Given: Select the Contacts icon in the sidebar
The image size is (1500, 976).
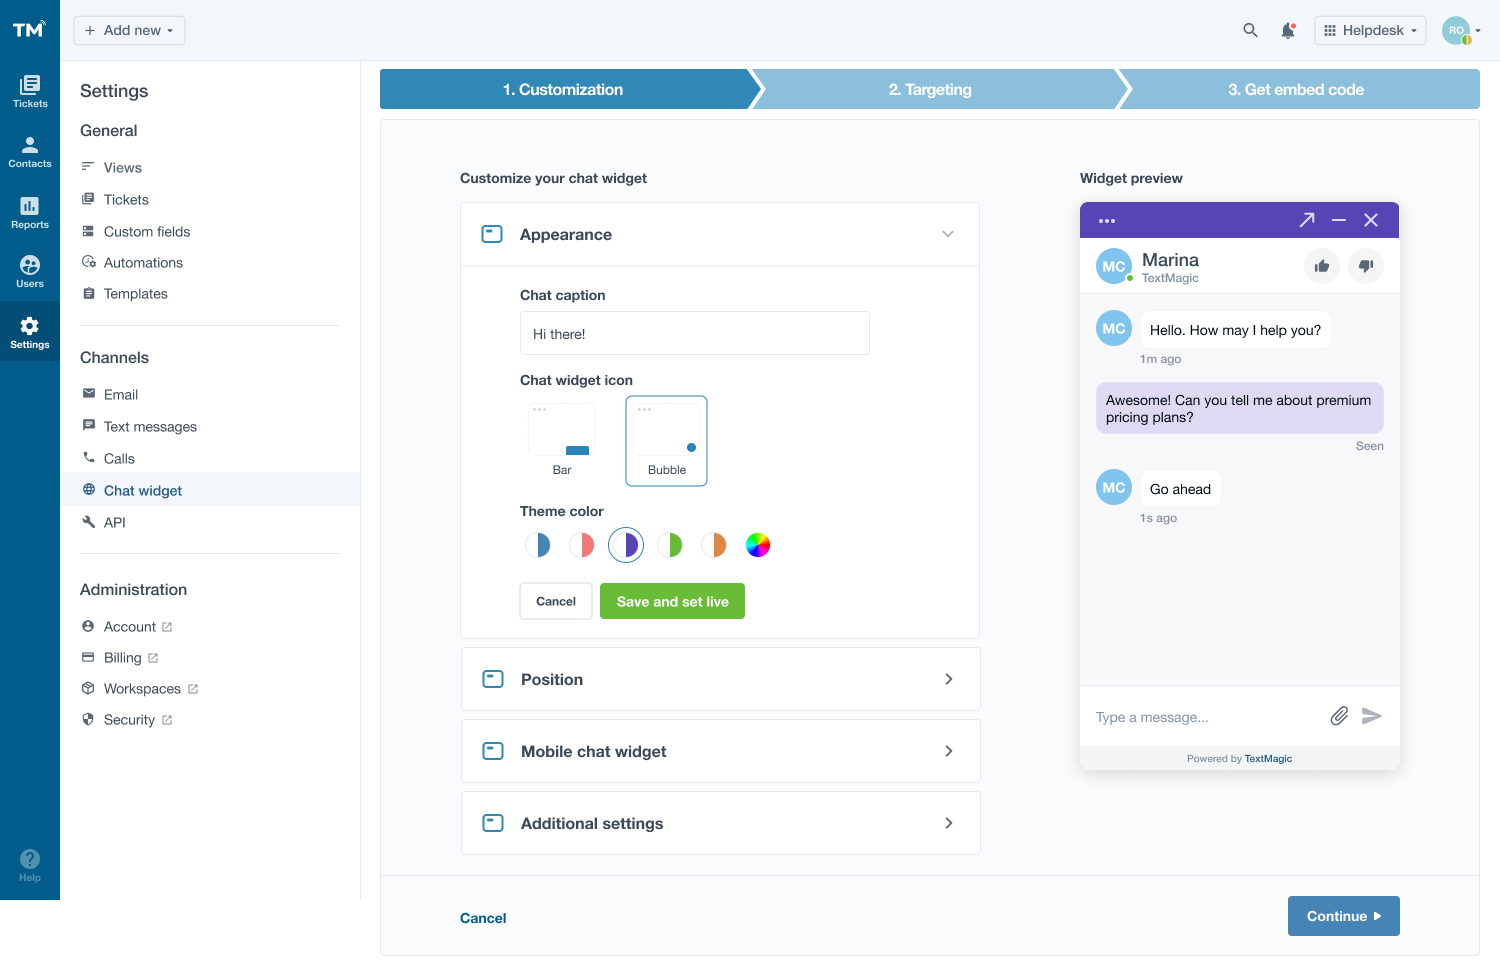Looking at the screenshot, I should [29, 151].
